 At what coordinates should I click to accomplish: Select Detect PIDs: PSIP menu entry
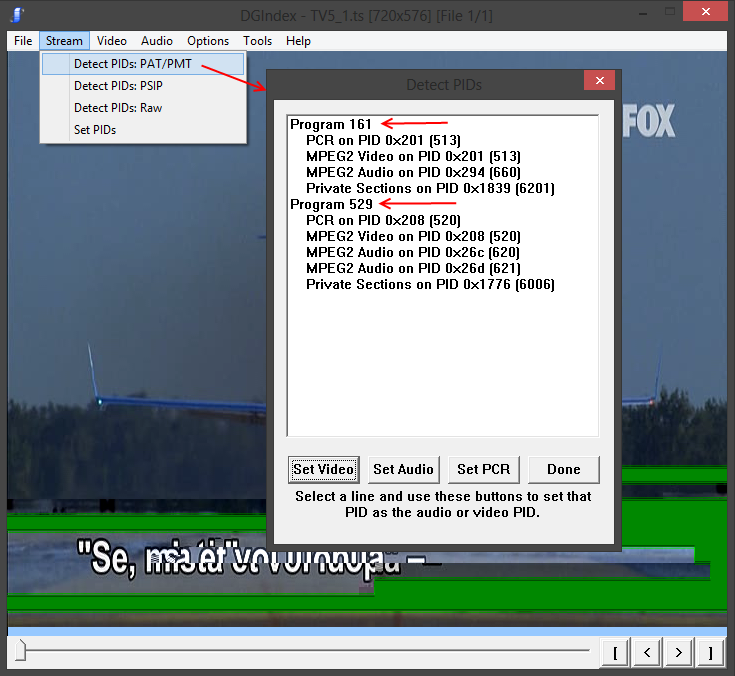[118, 86]
